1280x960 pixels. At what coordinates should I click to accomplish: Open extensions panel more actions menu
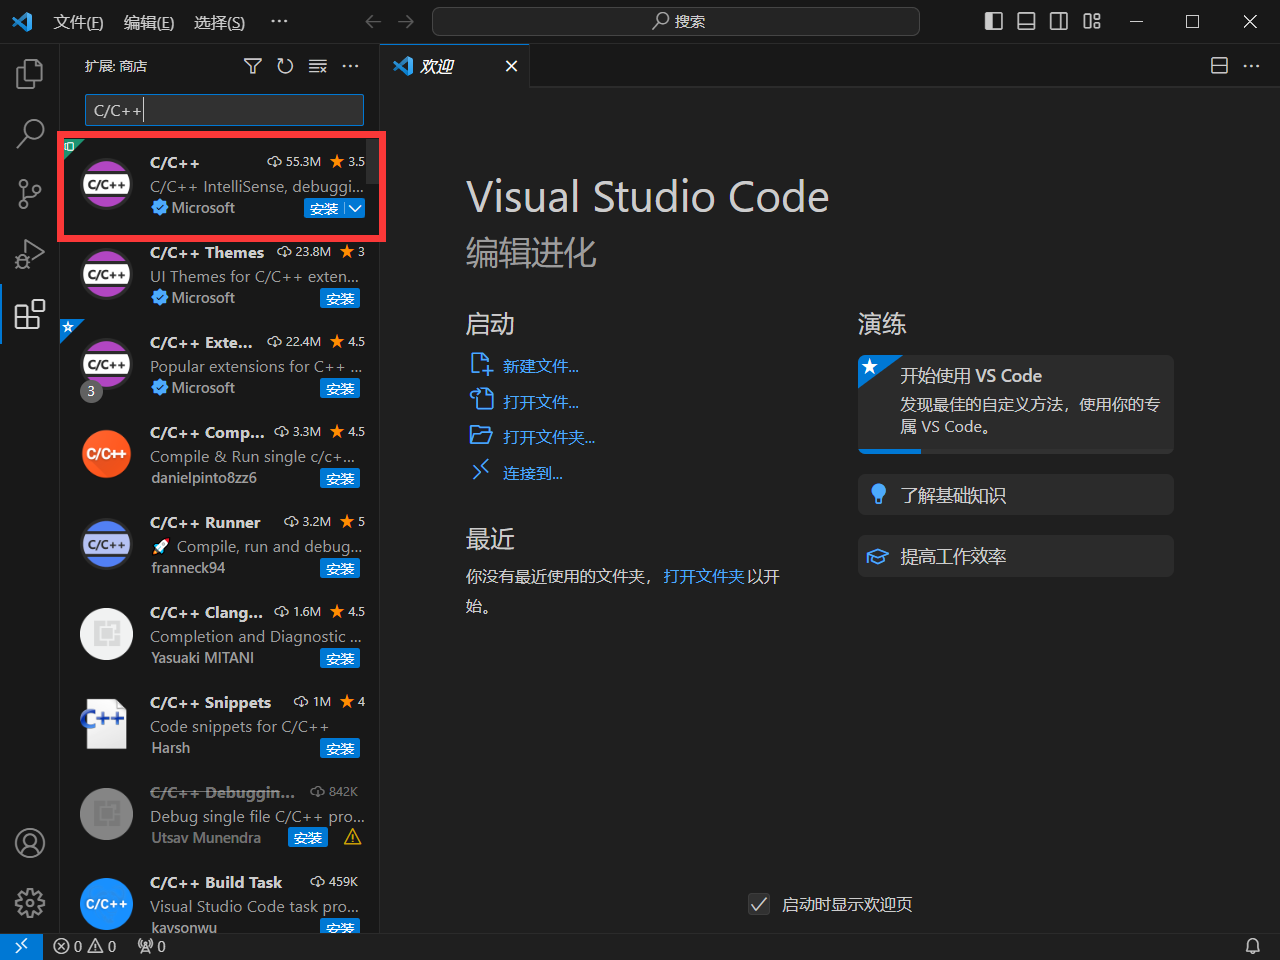(350, 66)
